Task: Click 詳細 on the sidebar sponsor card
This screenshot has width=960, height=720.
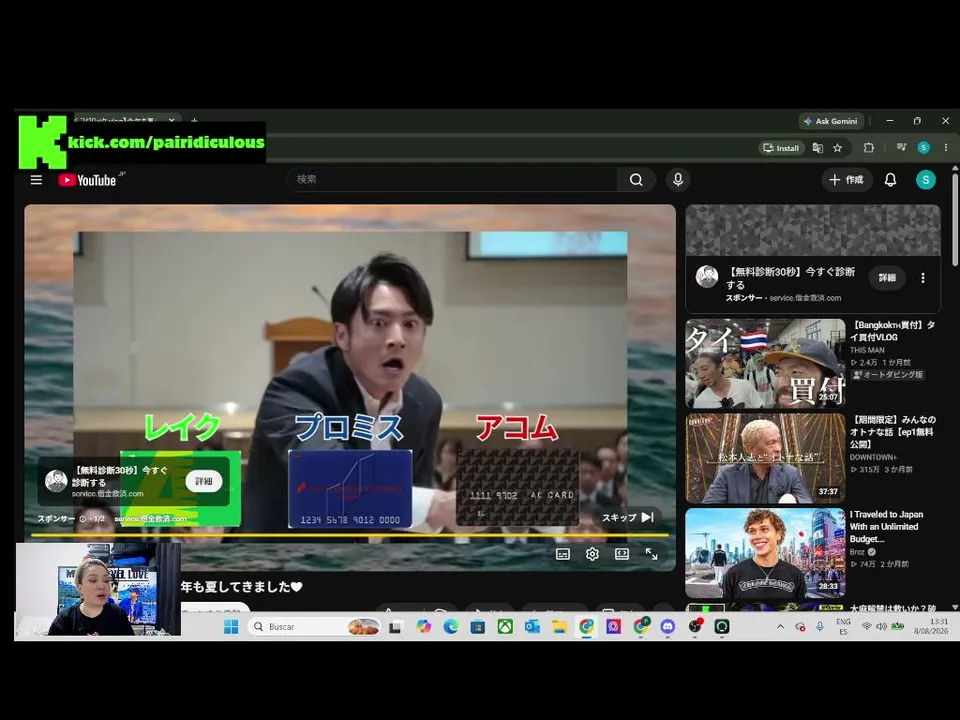Action: (887, 278)
